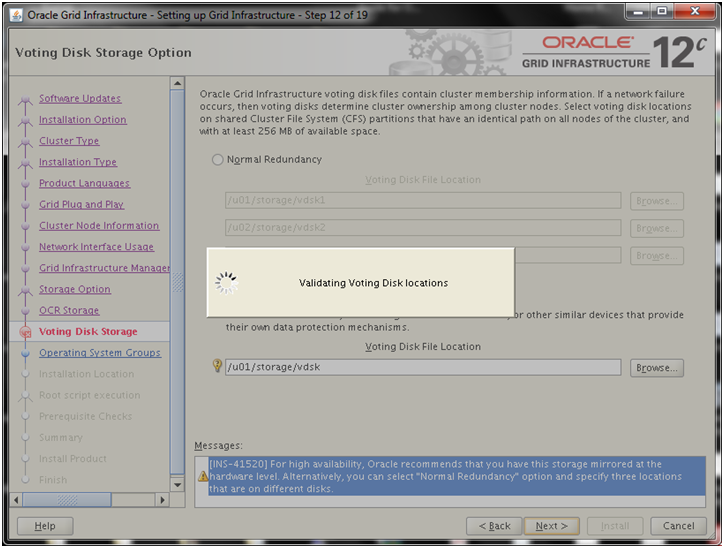The image size is (724, 548).
Task: Cancel the Grid Infrastructure installer
Action: coord(678,526)
